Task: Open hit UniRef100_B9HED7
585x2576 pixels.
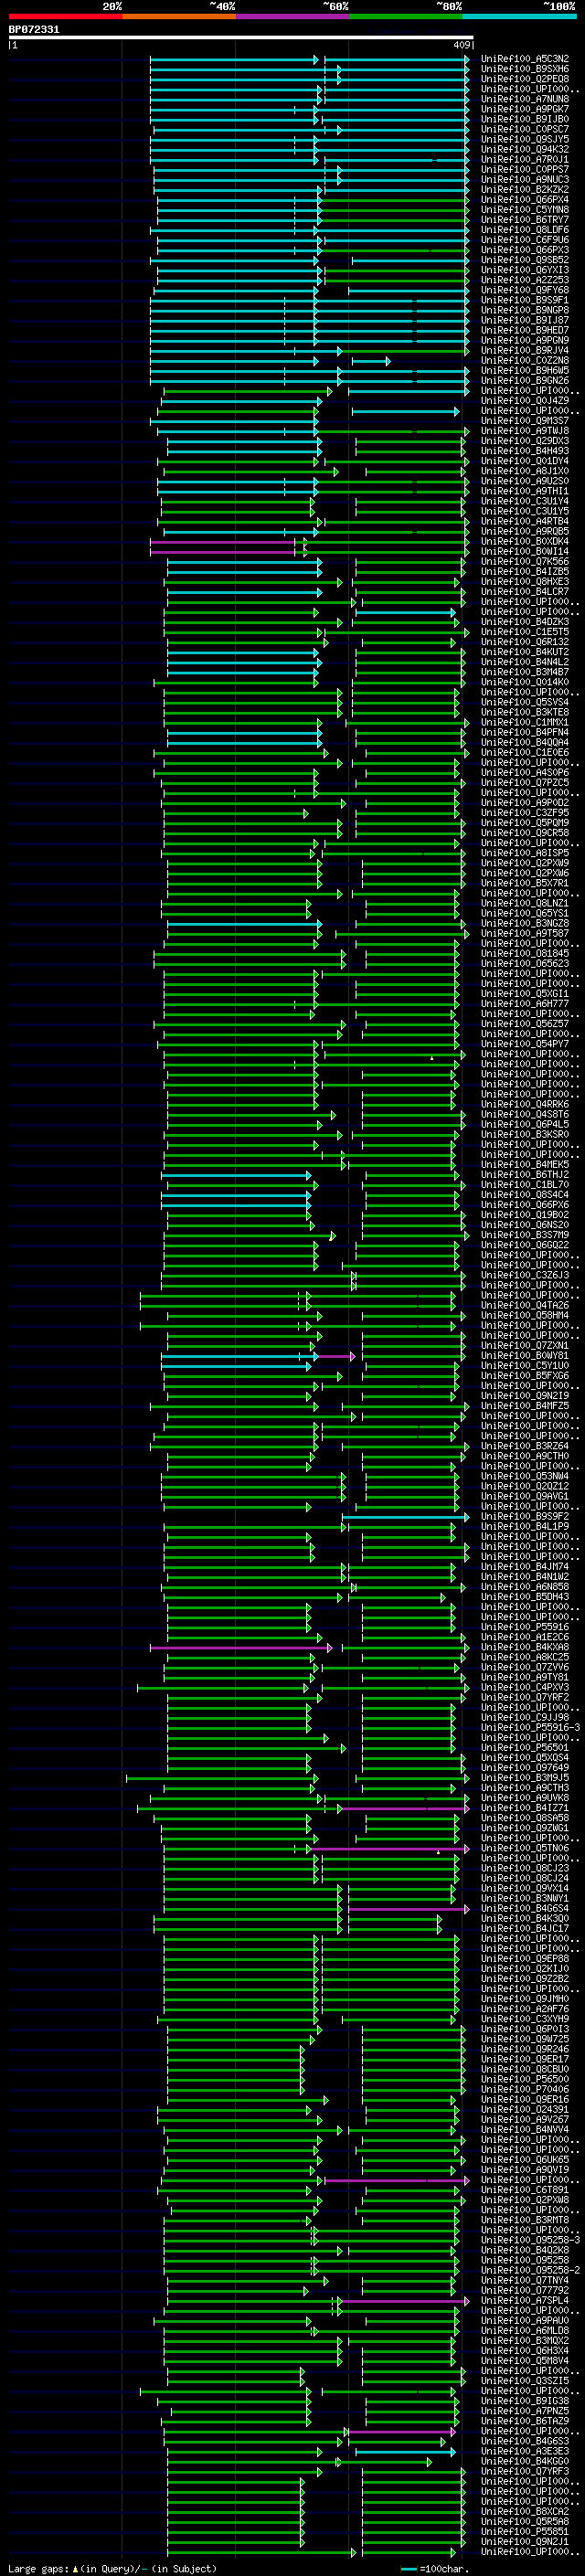Action: pos(525,331)
